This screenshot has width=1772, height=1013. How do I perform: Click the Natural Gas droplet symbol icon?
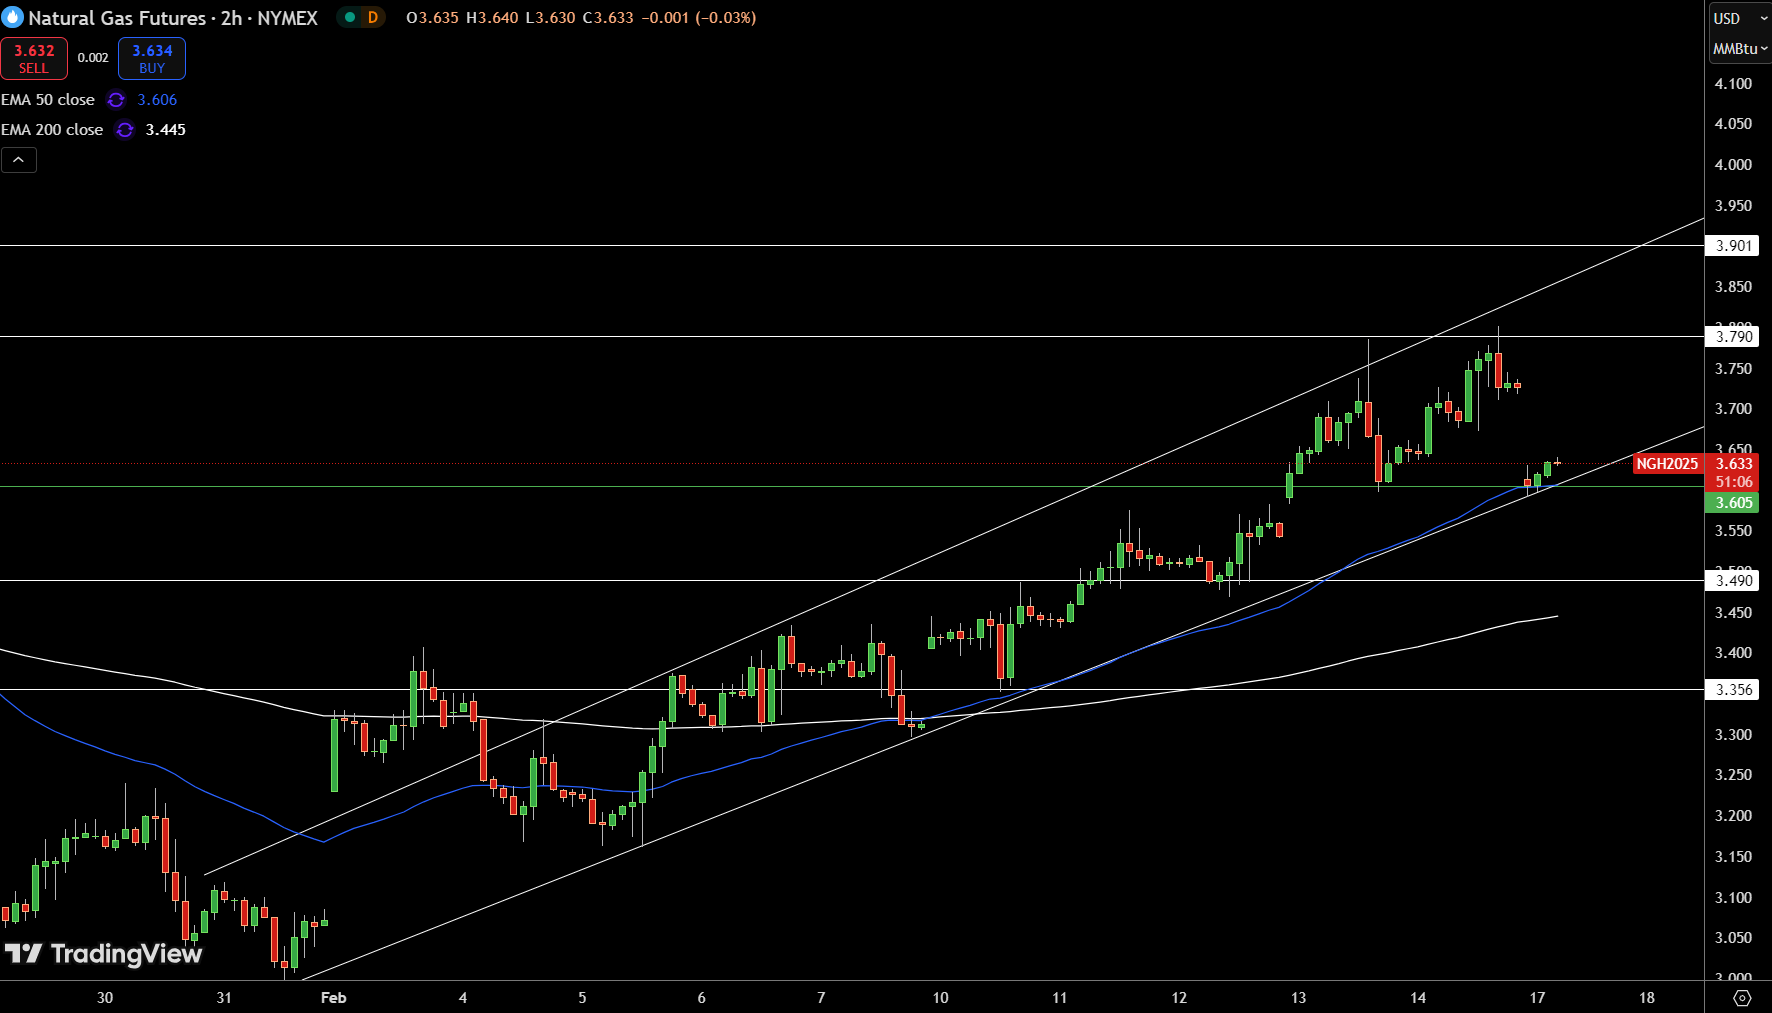click(x=13, y=17)
